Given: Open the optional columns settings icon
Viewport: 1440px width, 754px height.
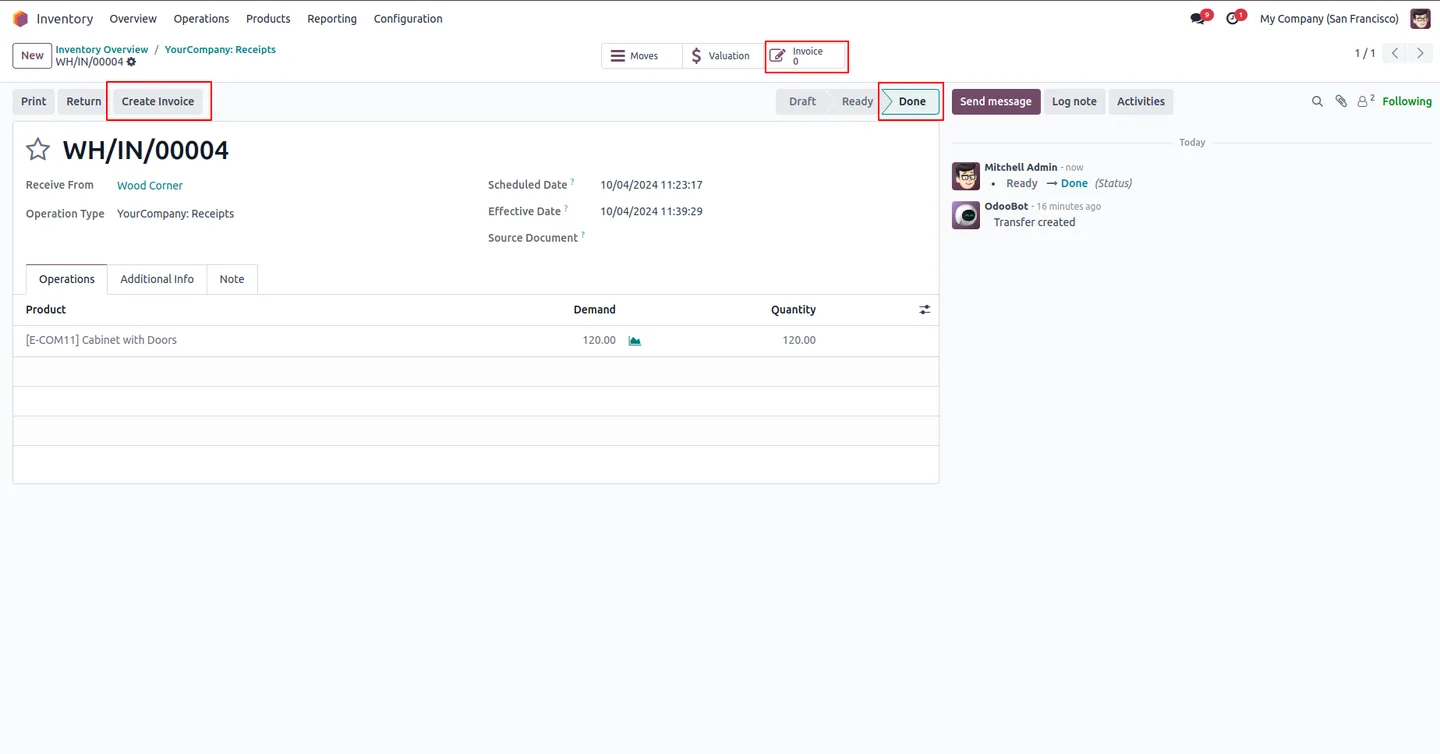Looking at the screenshot, I should click(x=925, y=310).
